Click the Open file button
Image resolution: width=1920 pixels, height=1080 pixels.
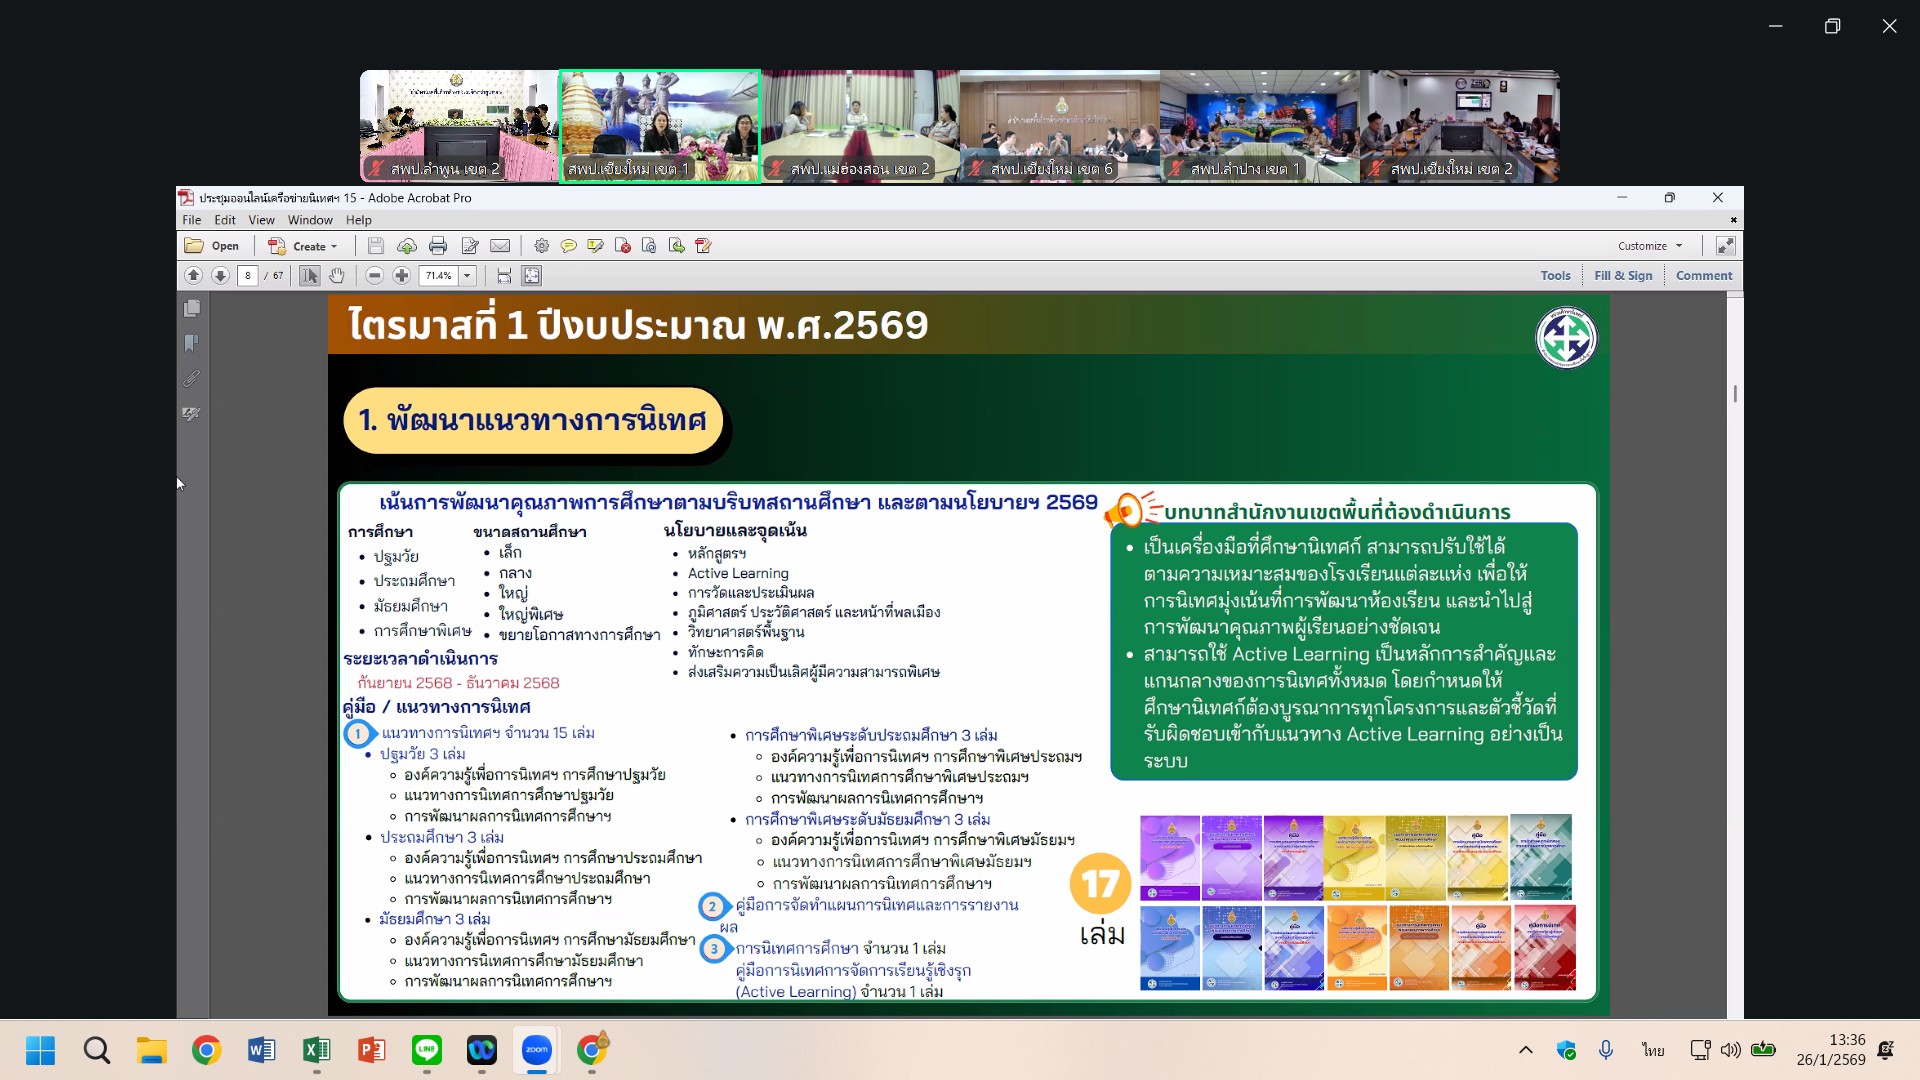[213, 246]
